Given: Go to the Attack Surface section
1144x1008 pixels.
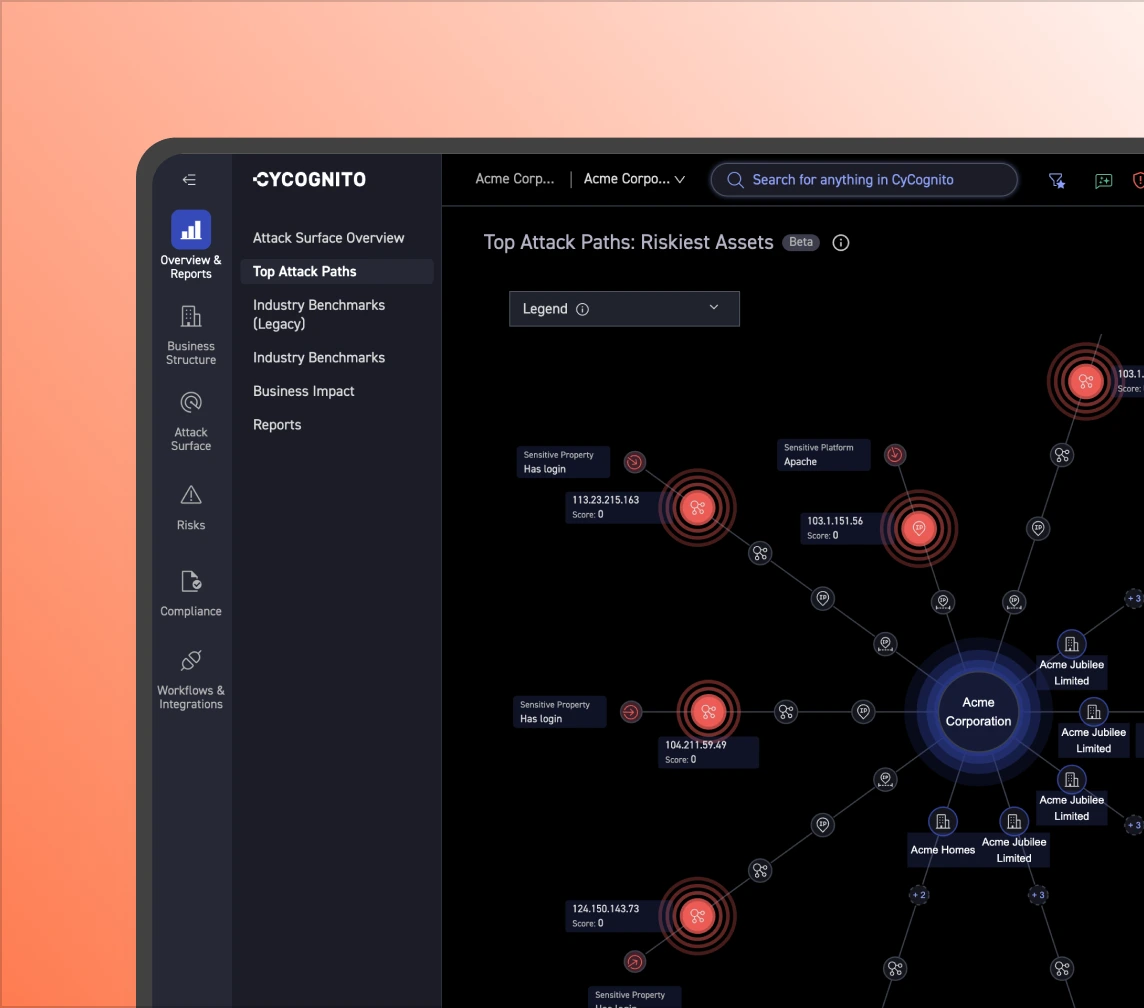Looking at the screenshot, I should tap(191, 403).
